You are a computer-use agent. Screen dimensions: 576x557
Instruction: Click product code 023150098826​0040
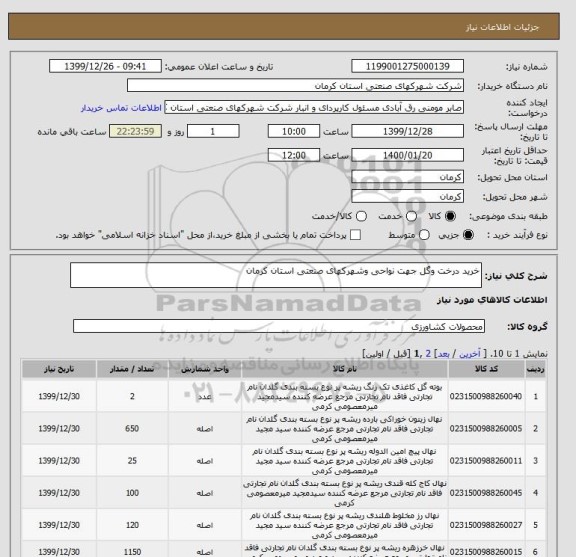coord(486,396)
